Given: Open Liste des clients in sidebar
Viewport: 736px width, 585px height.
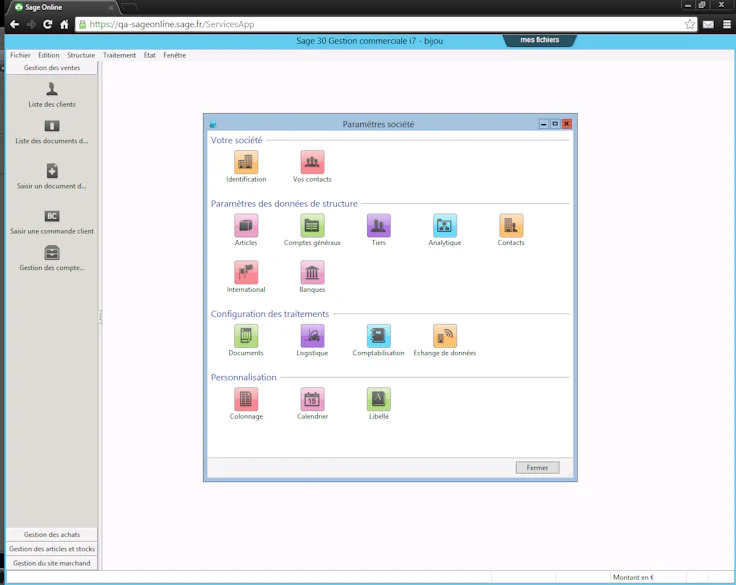Looking at the screenshot, I should tap(52, 95).
